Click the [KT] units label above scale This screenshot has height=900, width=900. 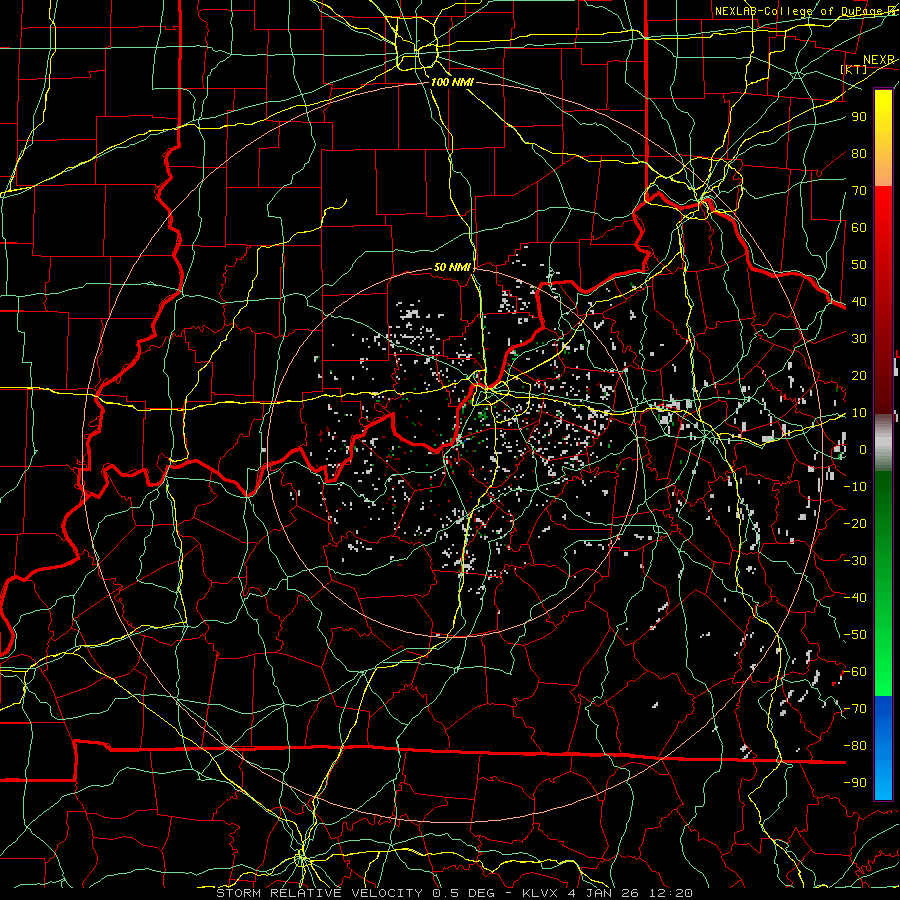point(854,69)
